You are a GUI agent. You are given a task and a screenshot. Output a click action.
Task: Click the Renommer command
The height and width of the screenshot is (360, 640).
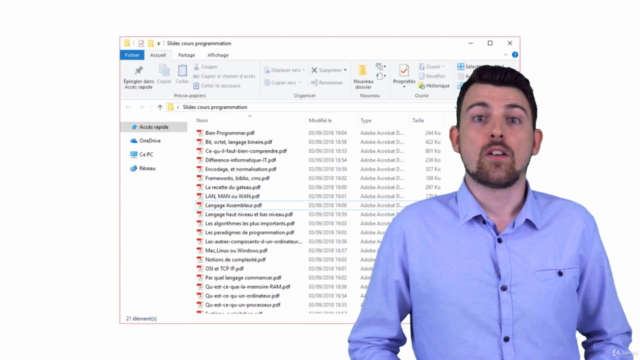327,82
